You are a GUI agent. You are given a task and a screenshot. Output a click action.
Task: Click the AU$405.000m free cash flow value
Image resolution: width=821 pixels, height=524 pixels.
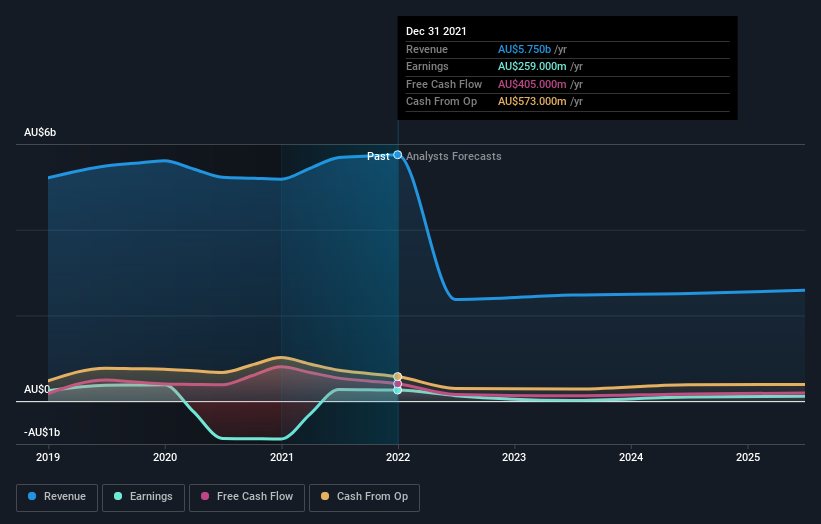532,84
